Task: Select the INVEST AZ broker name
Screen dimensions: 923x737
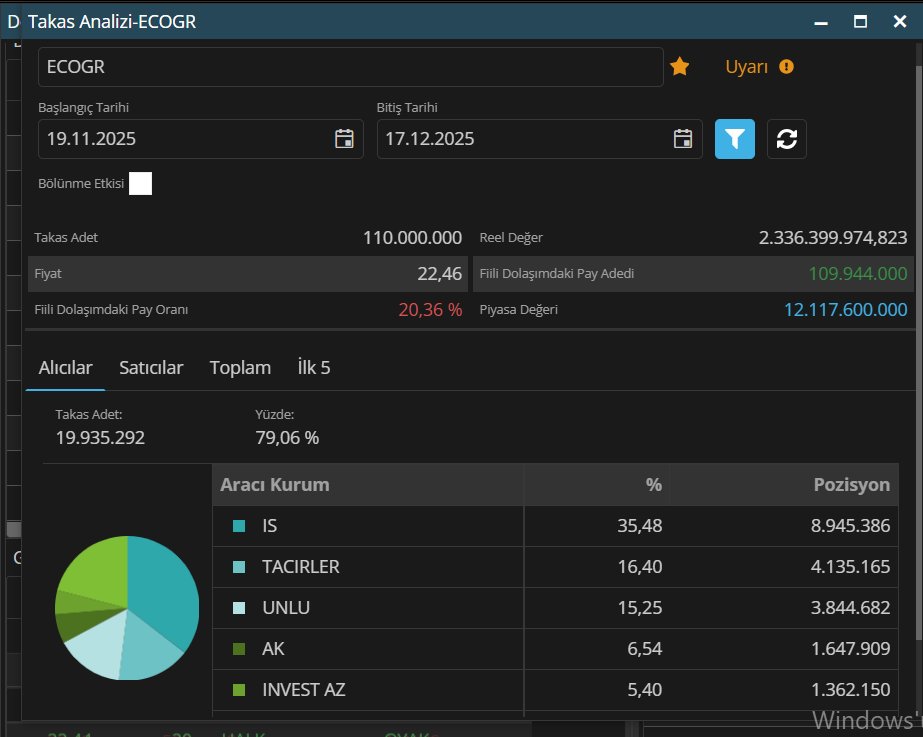Action: (x=304, y=689)
